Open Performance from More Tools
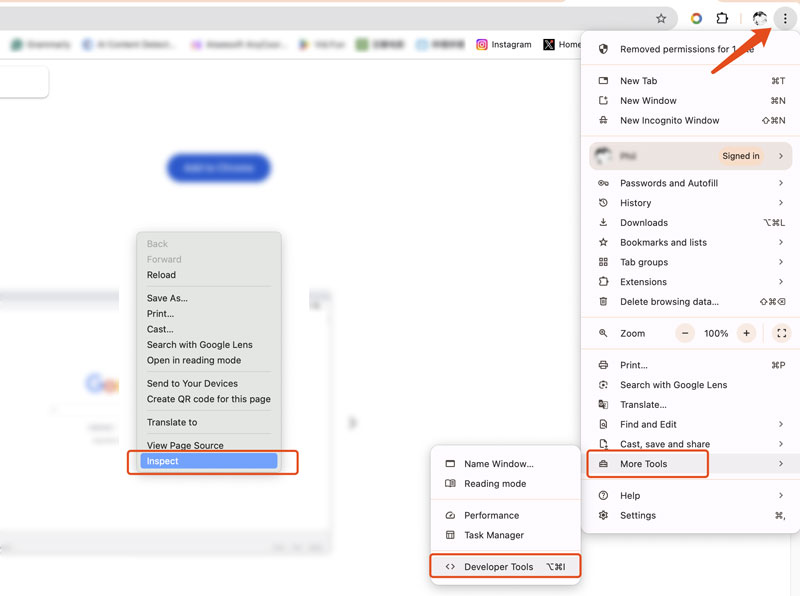Image resolution: width=800 pixels, height=596 pixels. point(505,515)
